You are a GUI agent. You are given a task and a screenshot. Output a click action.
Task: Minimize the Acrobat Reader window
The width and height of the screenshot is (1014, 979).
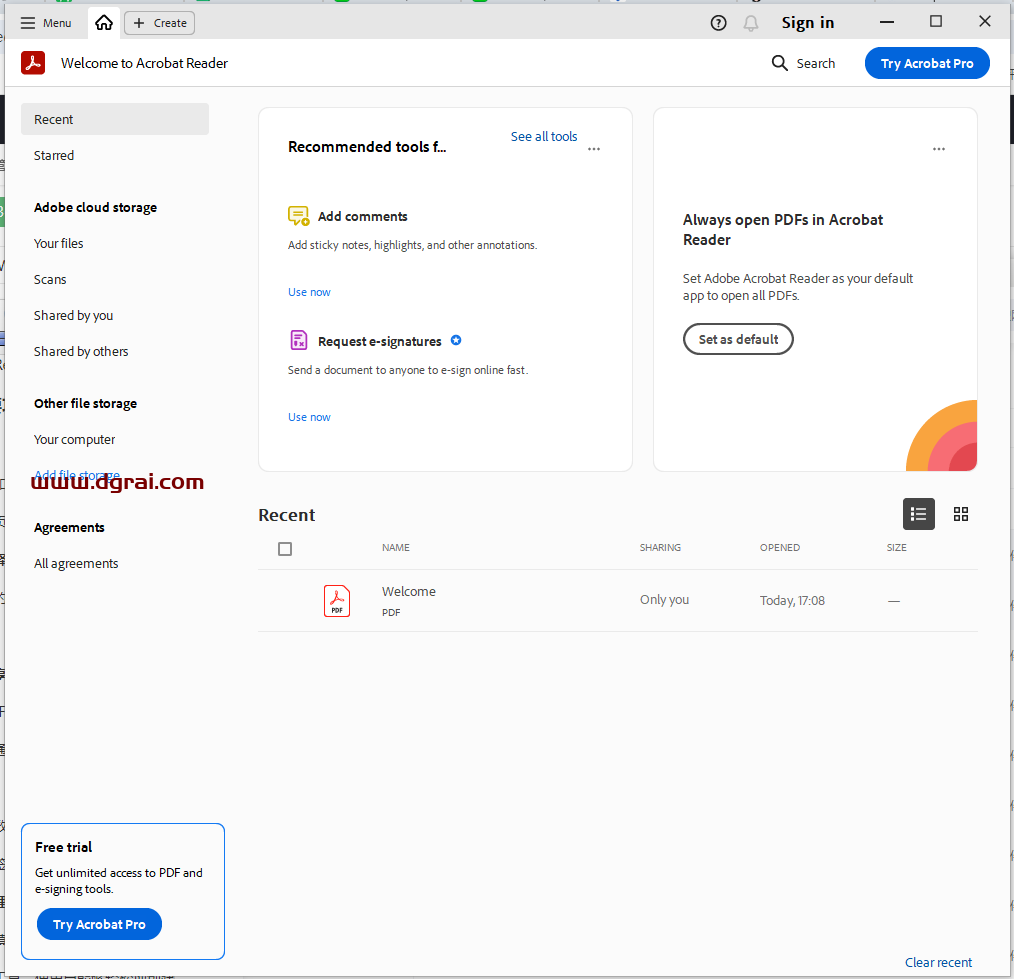[x=887, y=22]
